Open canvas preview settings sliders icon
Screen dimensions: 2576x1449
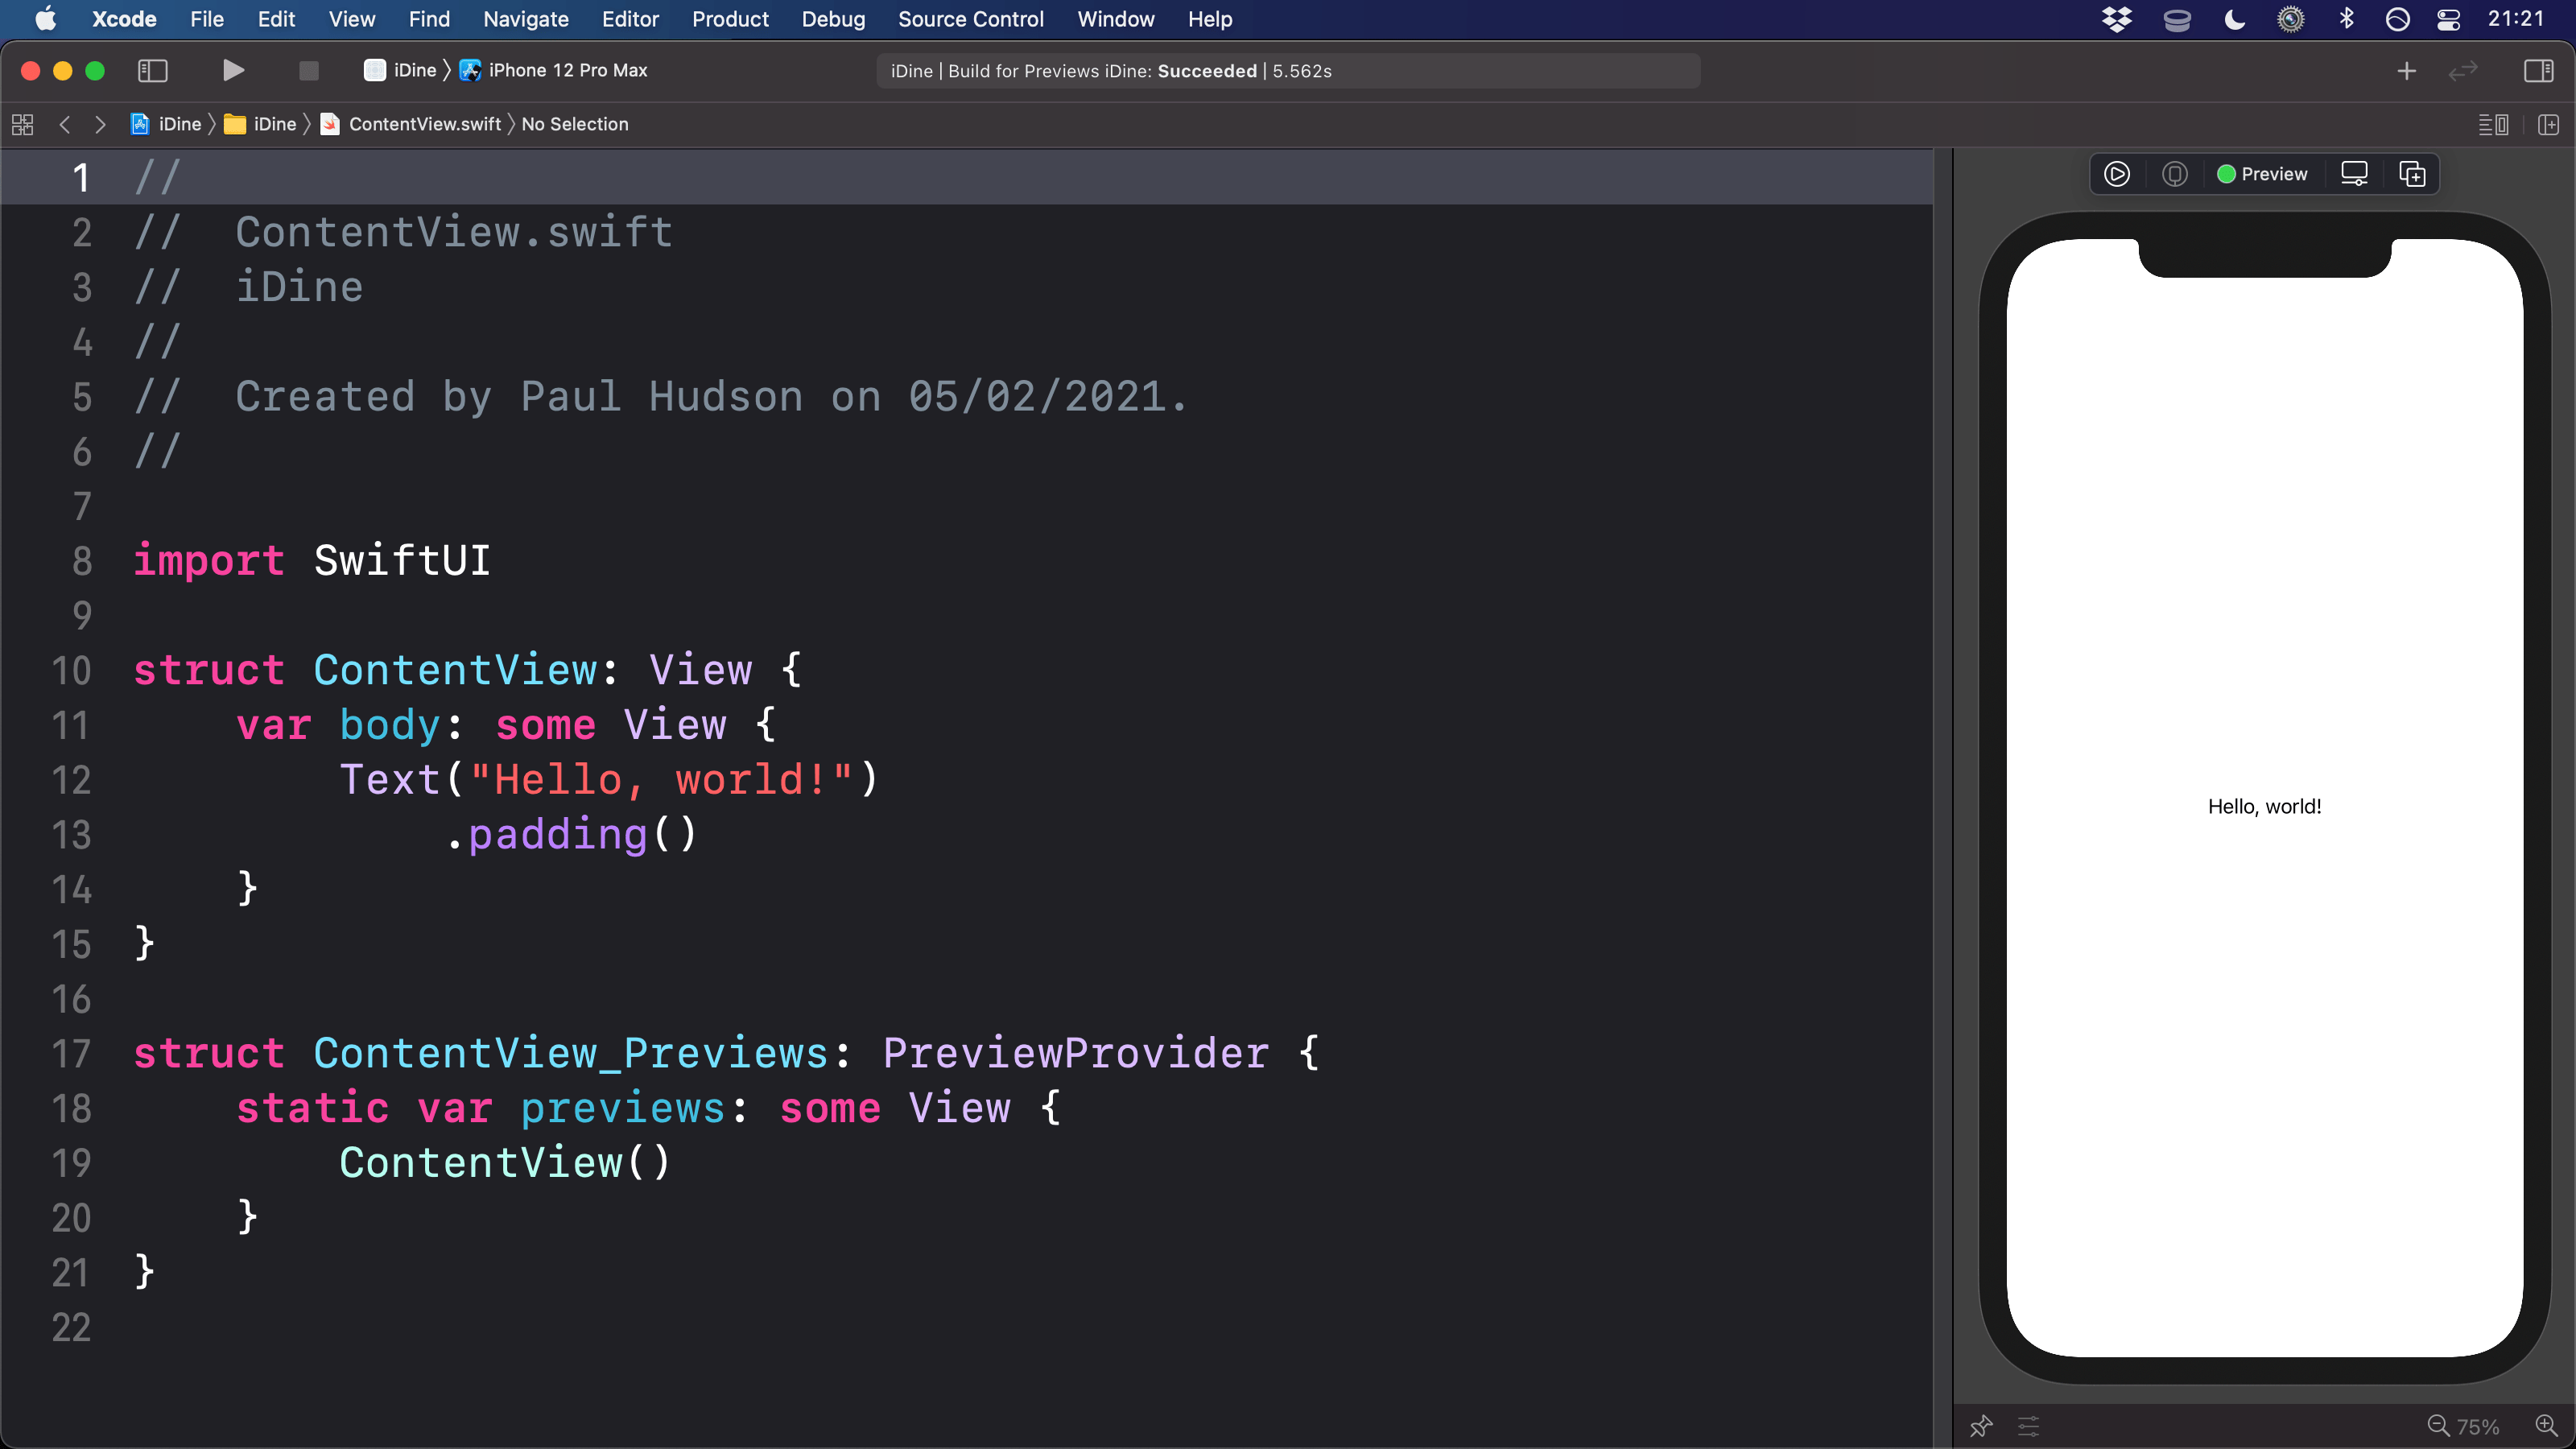click(2028, 1426)
